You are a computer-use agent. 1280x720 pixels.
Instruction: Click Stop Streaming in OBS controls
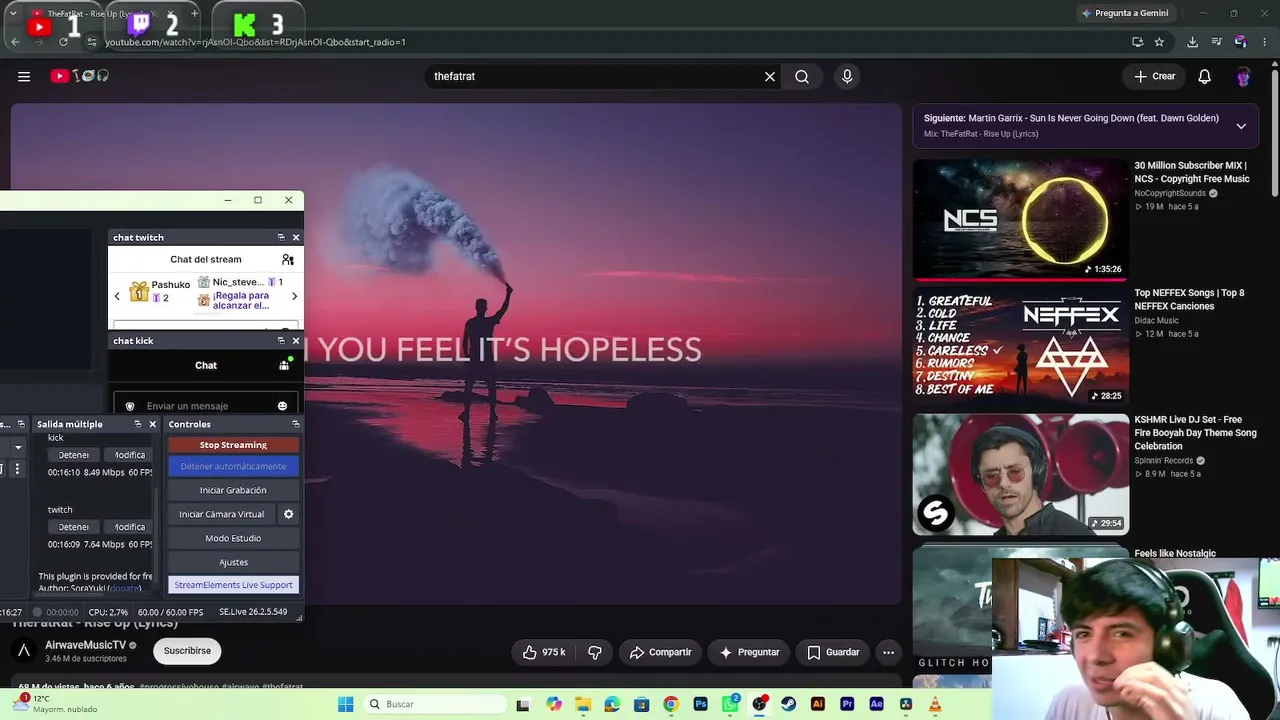point(233,445)
